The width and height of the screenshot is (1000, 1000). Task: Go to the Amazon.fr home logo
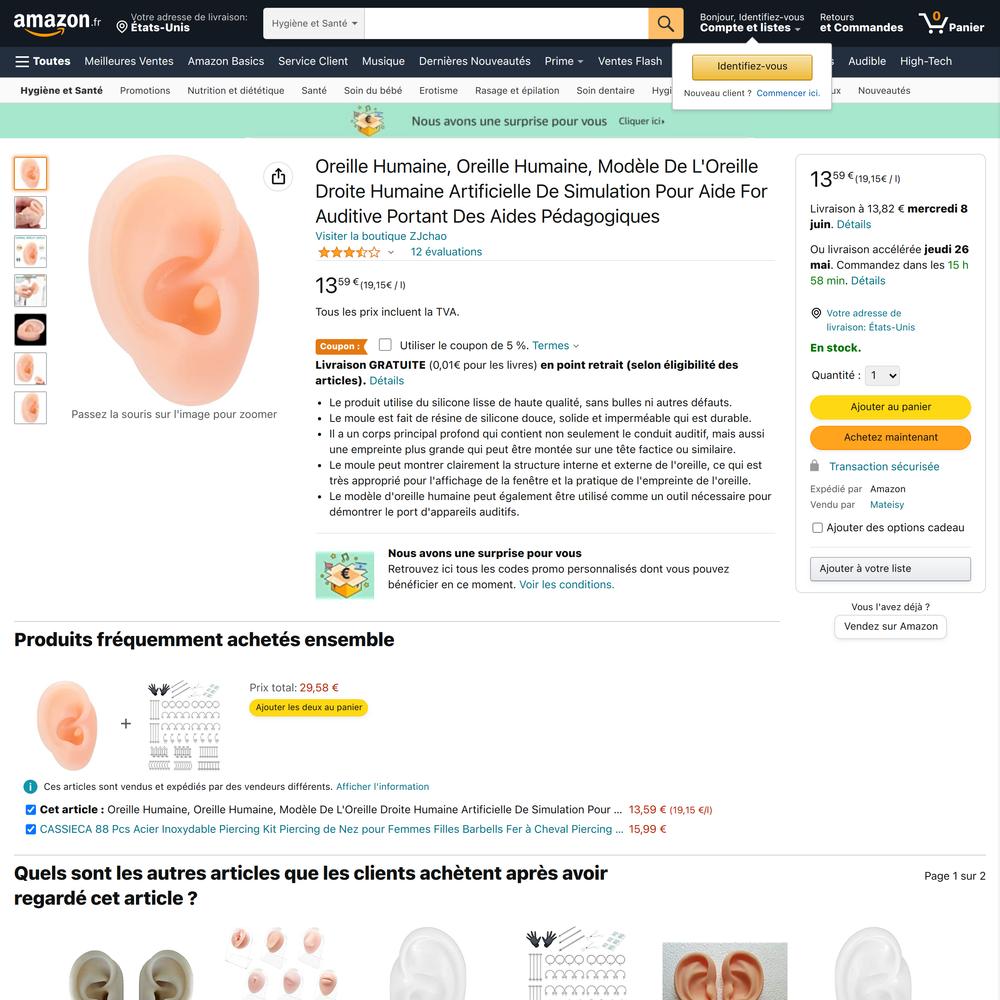point(57,23)
